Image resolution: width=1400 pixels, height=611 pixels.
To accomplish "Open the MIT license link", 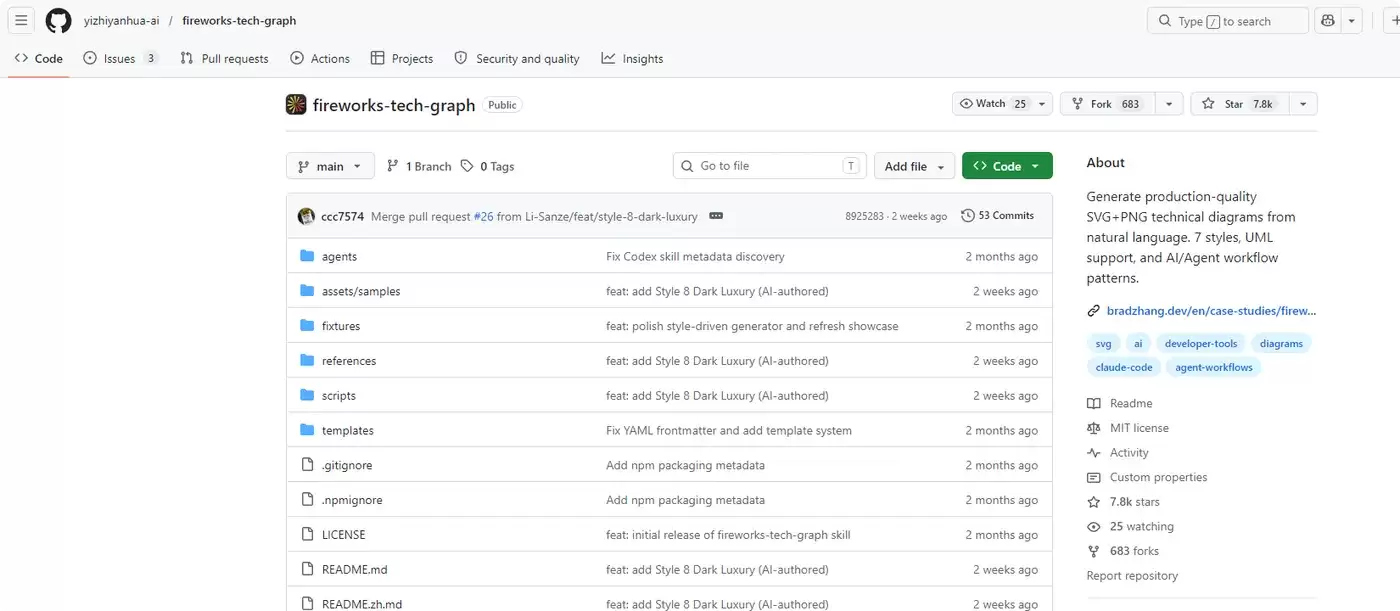I will point(1128,428).
